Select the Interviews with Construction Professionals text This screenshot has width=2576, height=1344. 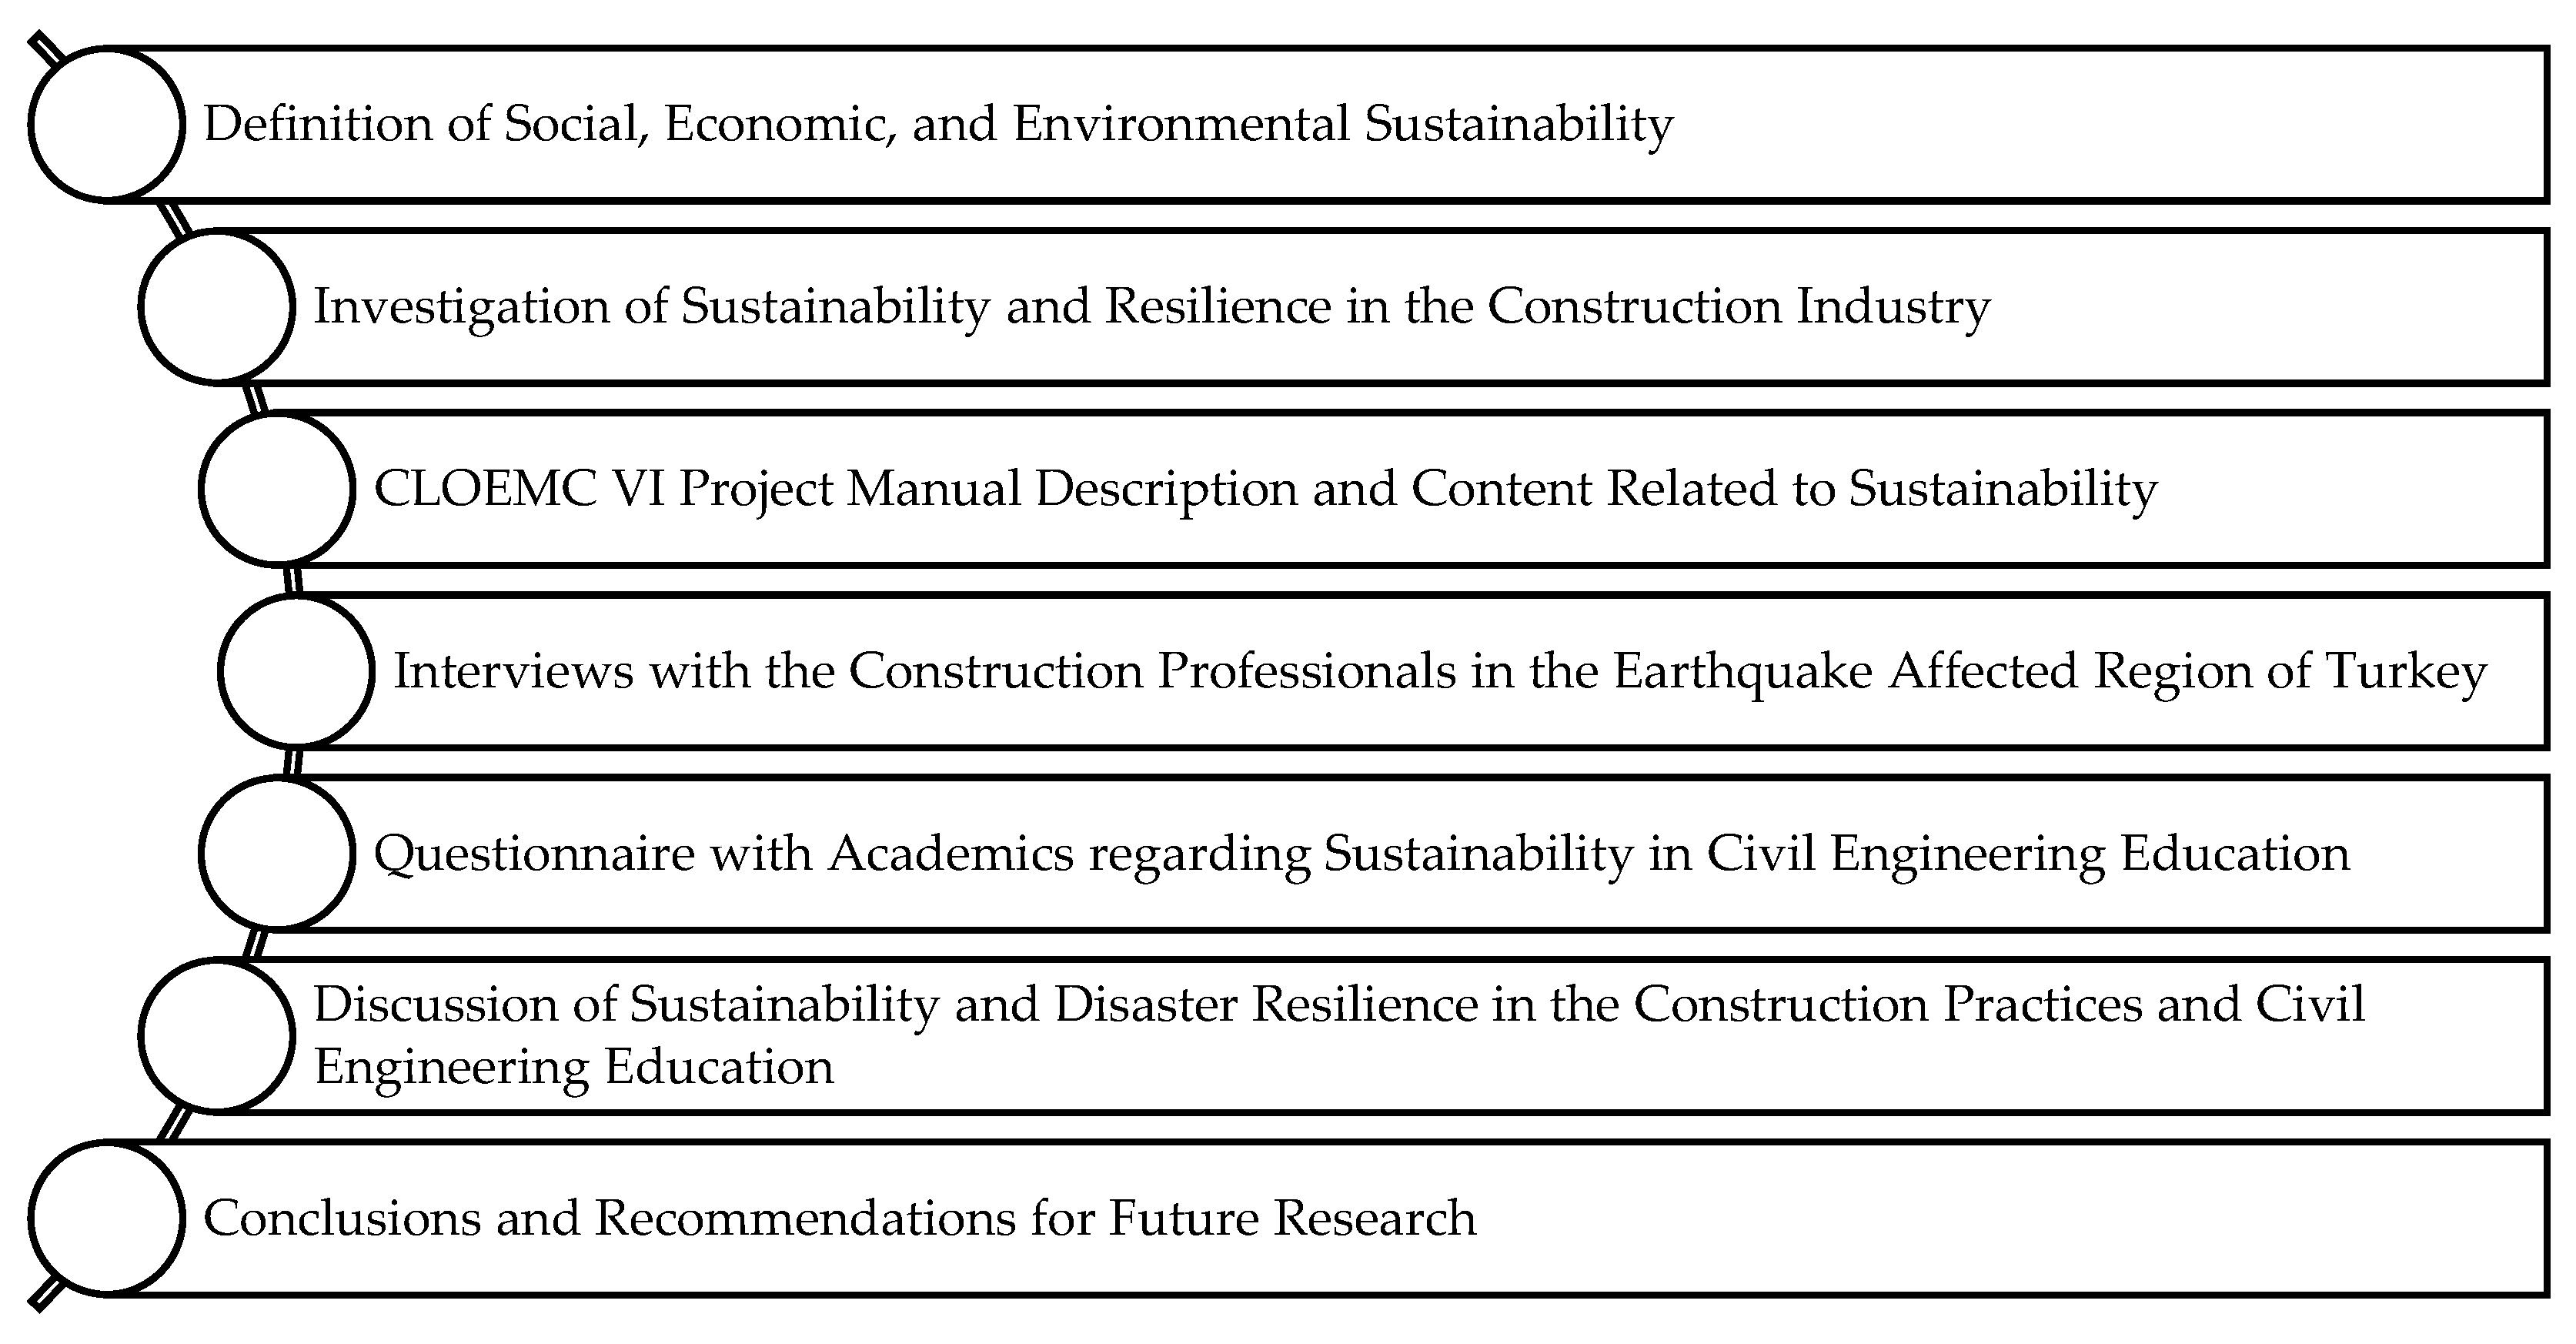click(x=1440, y=672)
